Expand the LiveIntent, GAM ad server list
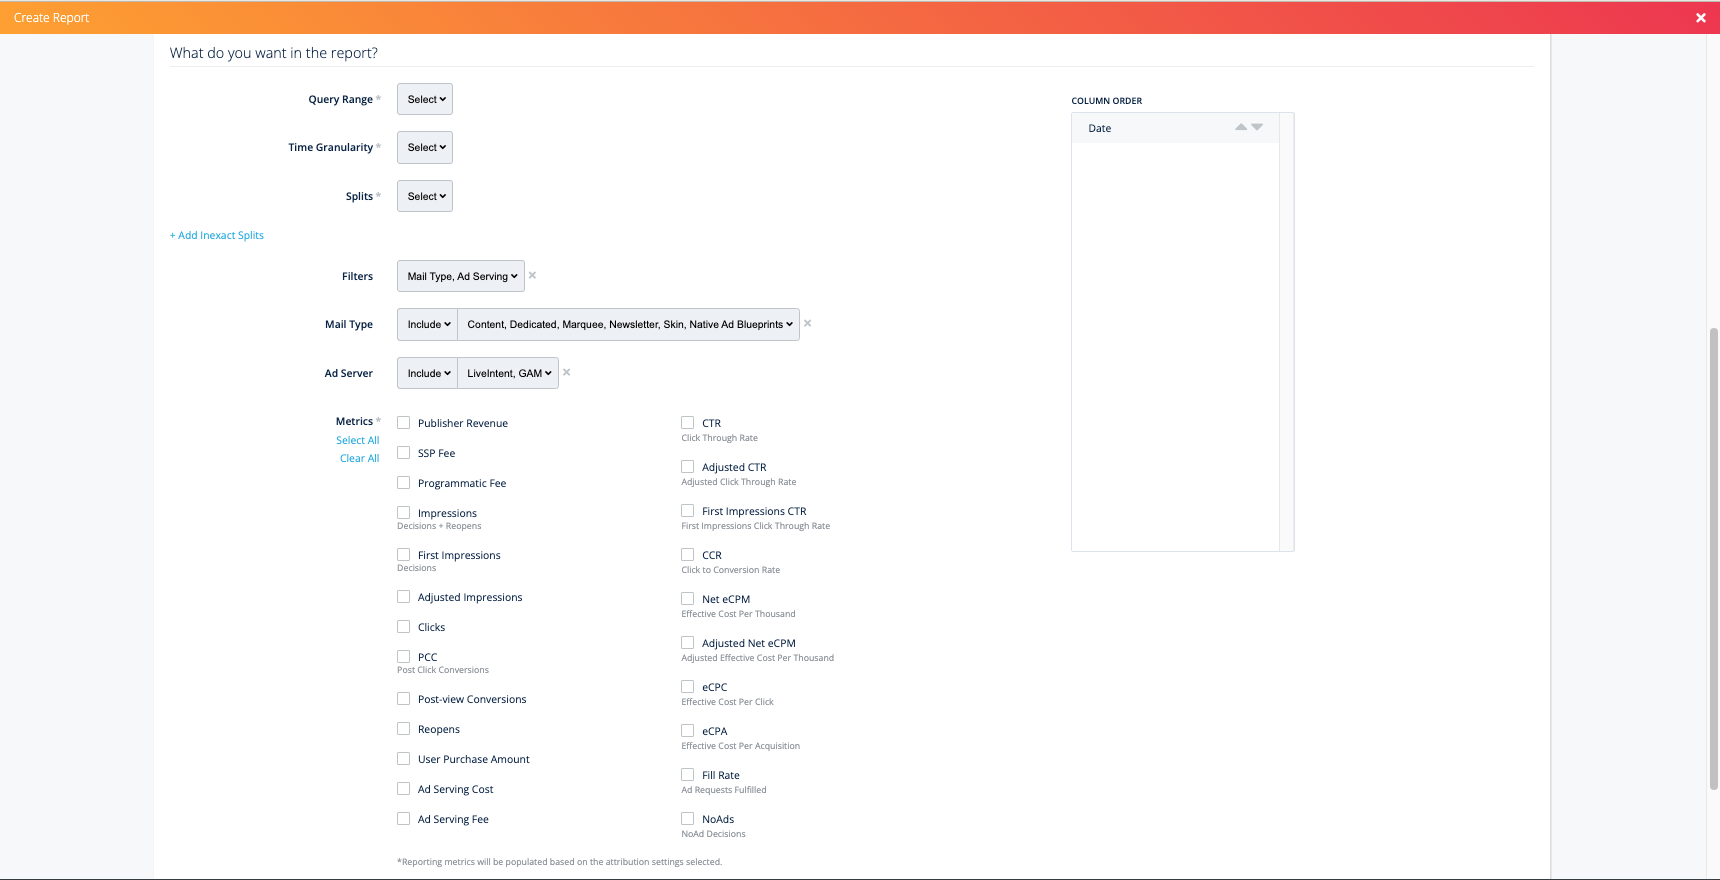Screen dimensions: 1720x880 pos(508,373)
